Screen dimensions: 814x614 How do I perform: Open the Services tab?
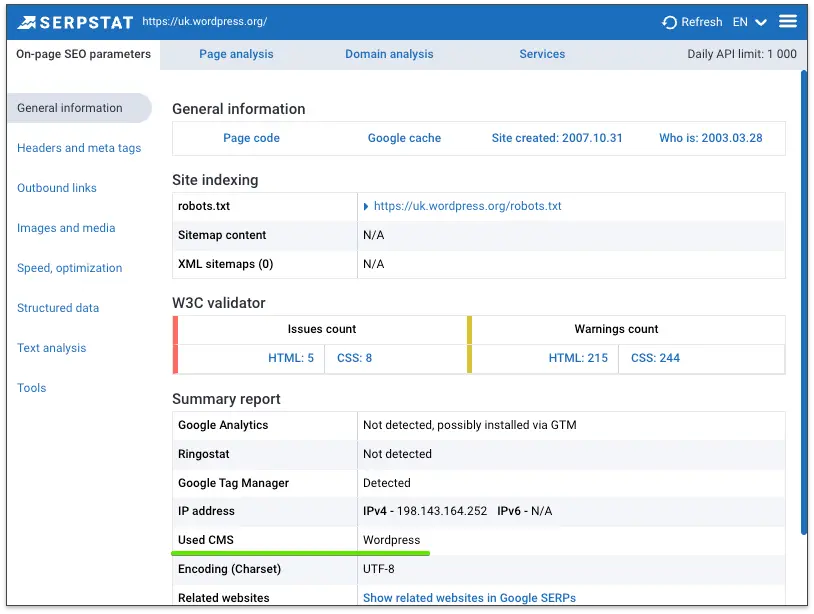pos(542,54)
